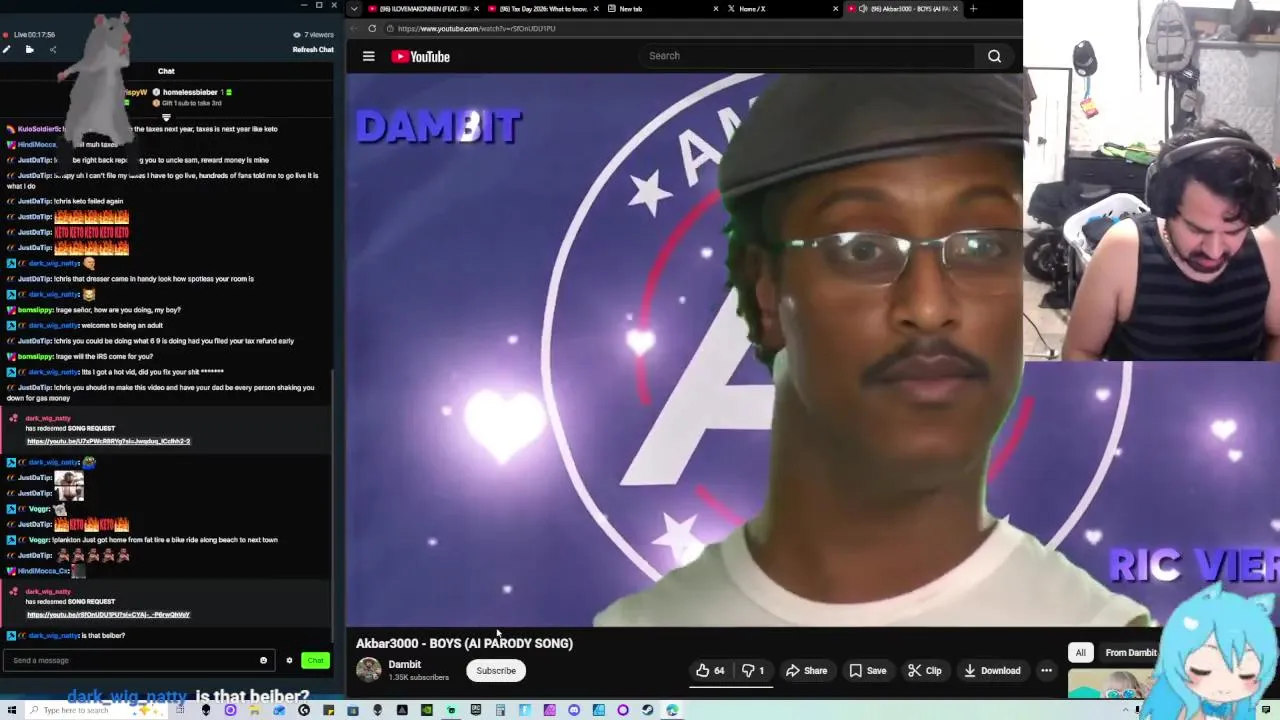Switch to the New tab browser tab
This screenshot has width=1280, height=720.
[x=660, y=9]
